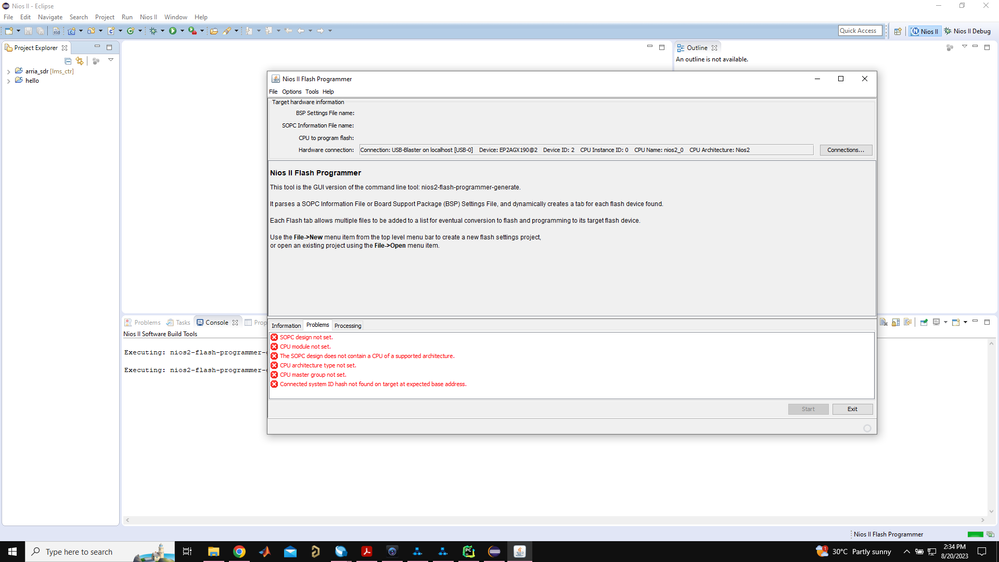Screen dimensions: 999x562
Task: Click the File Explorer taskbar icon
Action: pos(213,552)
